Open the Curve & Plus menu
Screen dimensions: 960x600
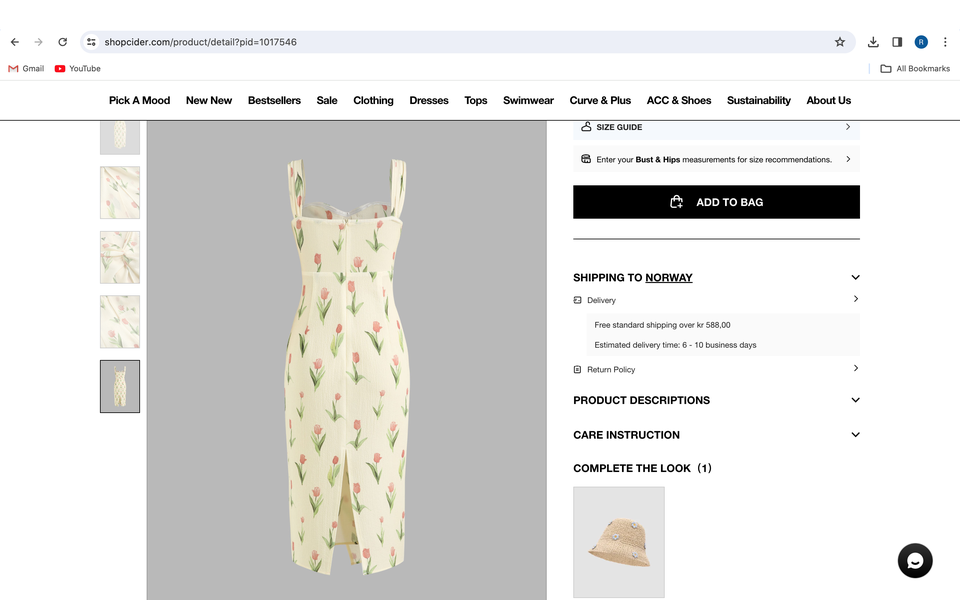coord(600,100)
